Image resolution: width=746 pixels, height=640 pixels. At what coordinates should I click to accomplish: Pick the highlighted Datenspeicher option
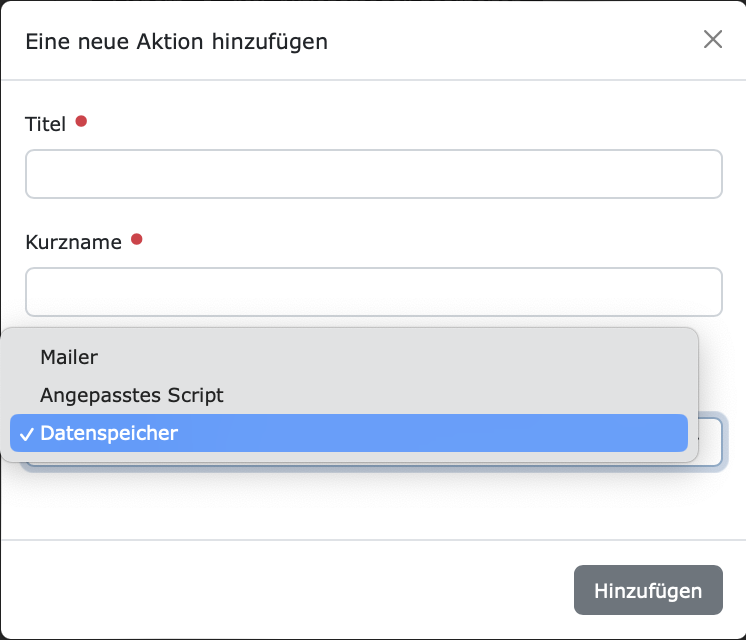pyautogui.click(x=349, y=433)
